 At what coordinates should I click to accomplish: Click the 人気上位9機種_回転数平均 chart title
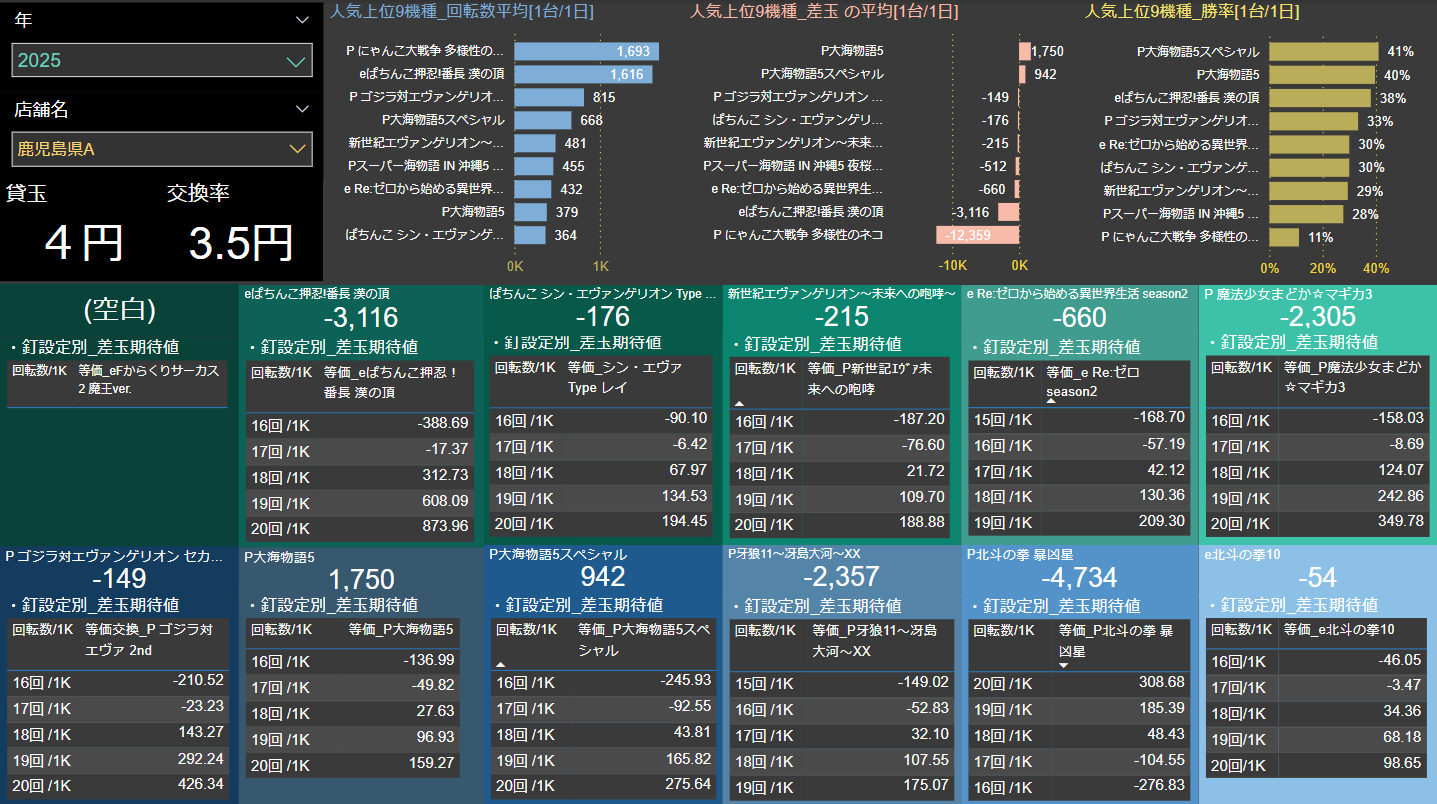point(462,12)
